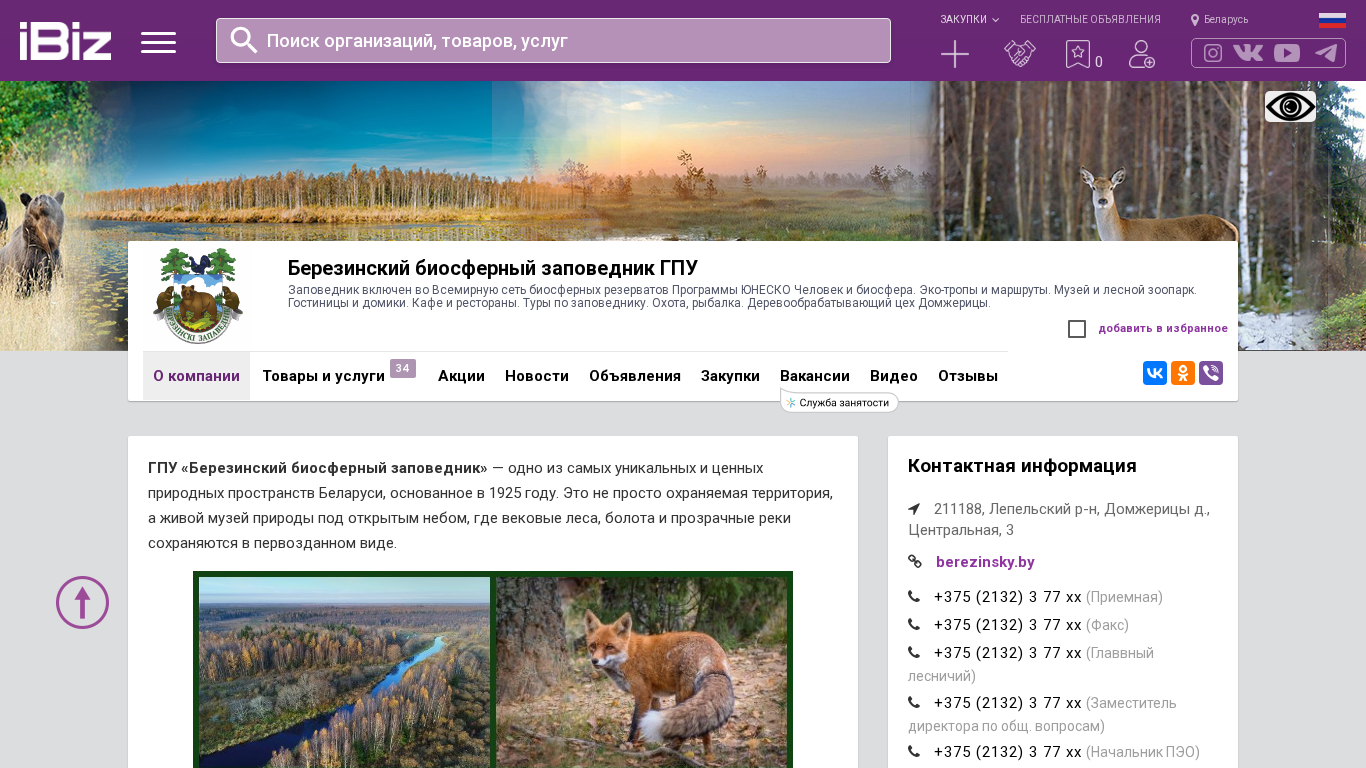Open the iBiz VK page in header
Viewport: 1366px width, 768px height.
(1248, 53)
